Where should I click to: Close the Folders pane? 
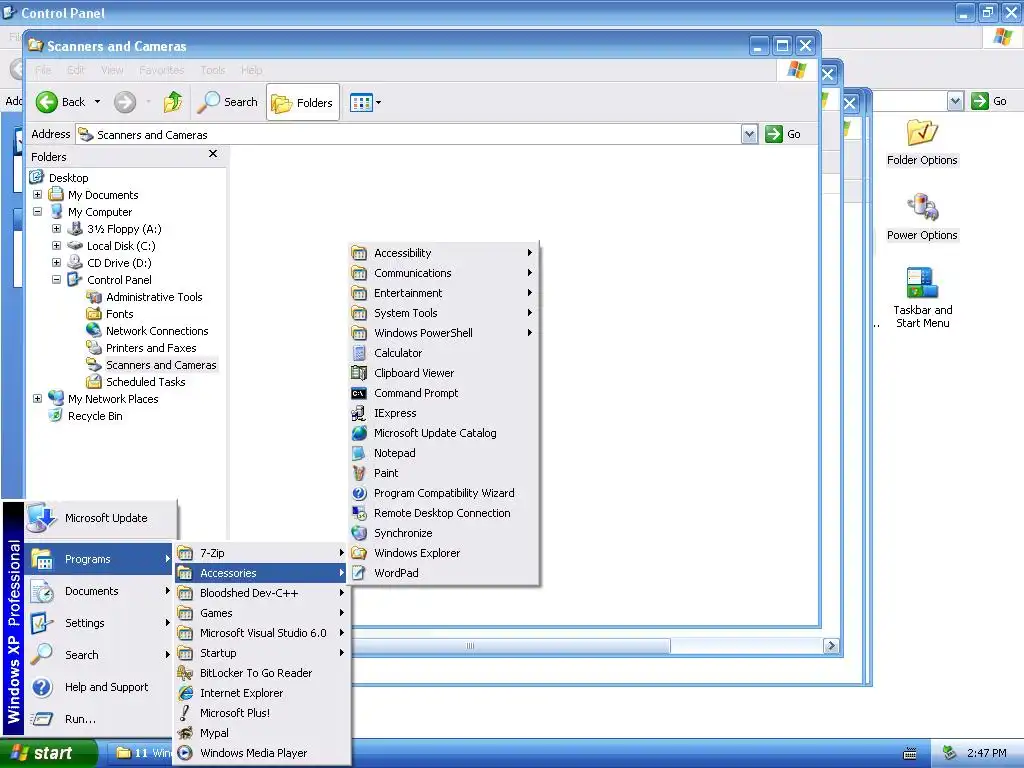pyautogui.click(x=213, y=154)
